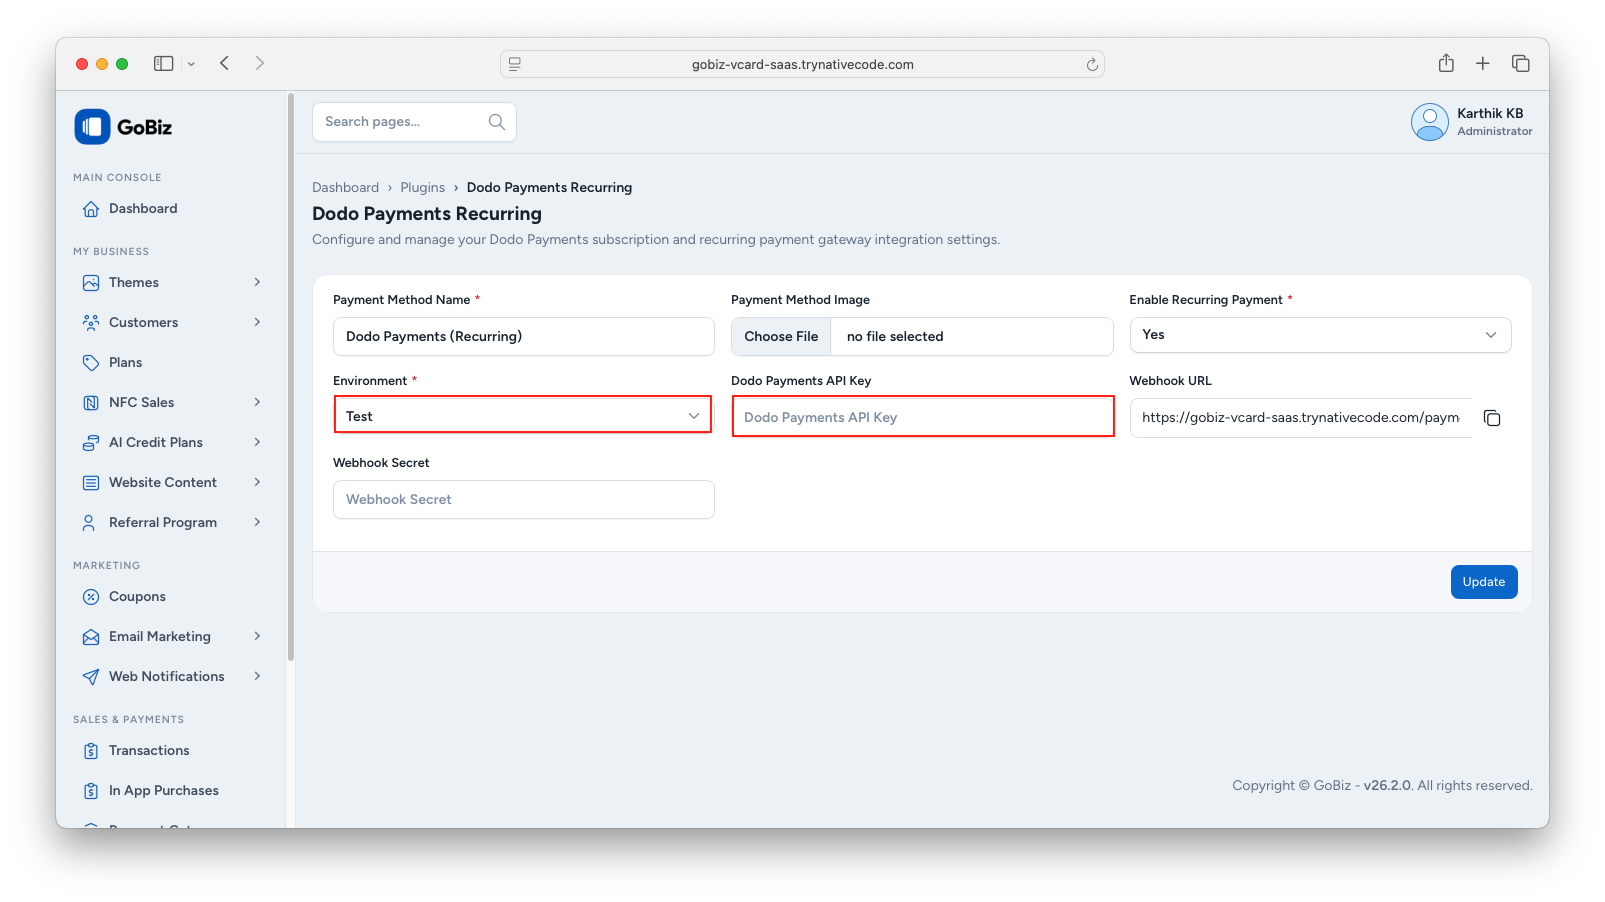Open Safari sidebar options dropdown arrow
The height and width of the screenshot is (902, 1605).
(191, 64)
